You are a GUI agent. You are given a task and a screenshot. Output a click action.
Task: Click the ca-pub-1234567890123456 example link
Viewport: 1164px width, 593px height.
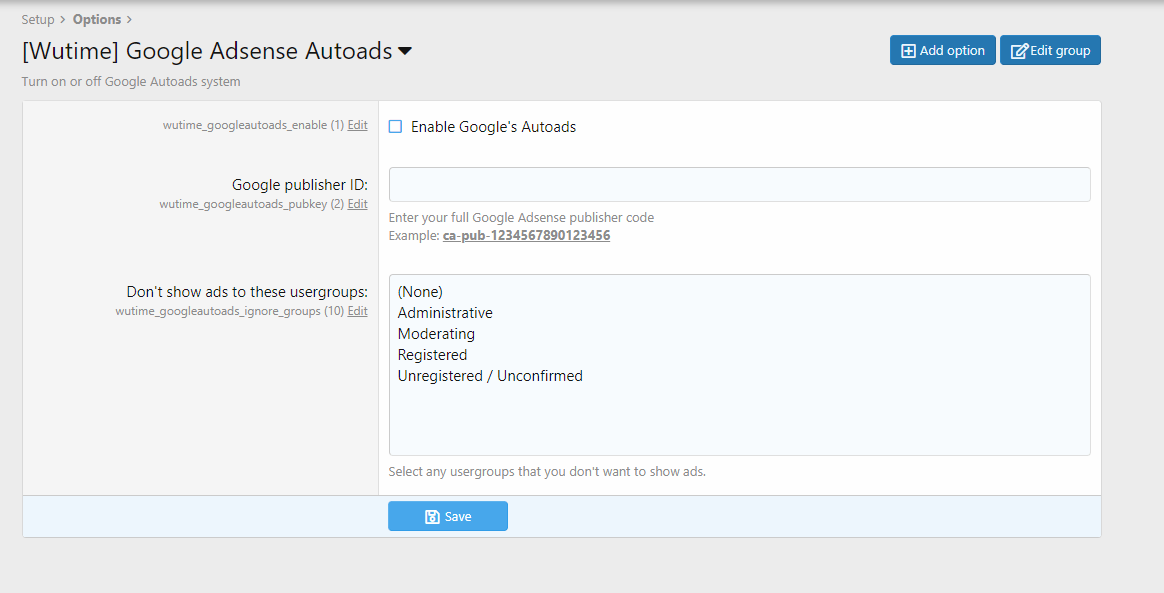pyautogui.click(x=526, y=236)
